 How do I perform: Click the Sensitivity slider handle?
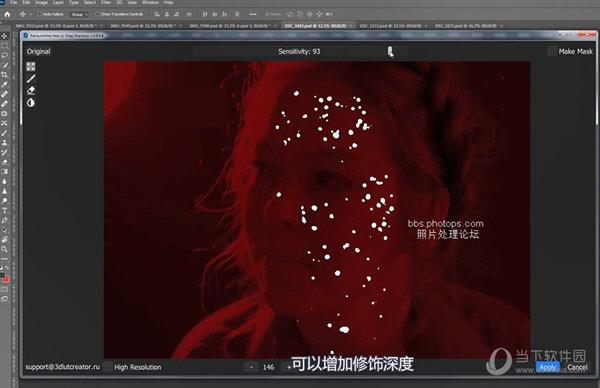390,51
